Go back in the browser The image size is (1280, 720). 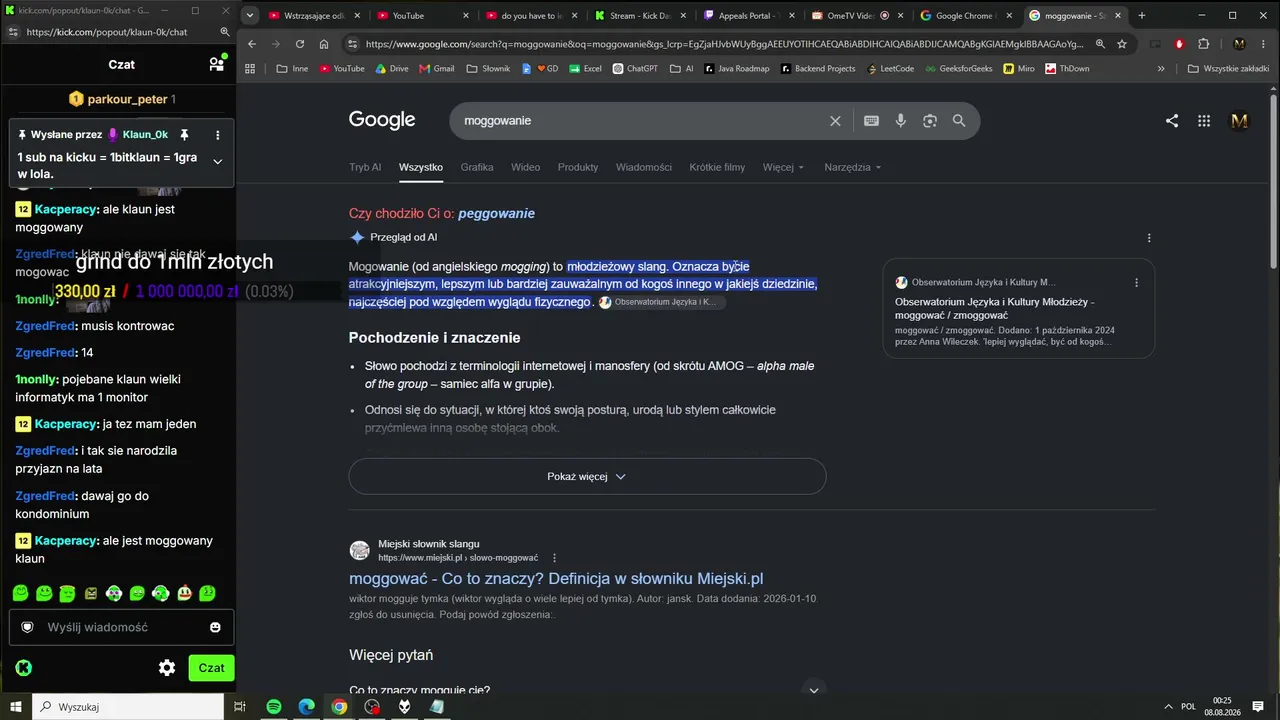(x=252, y=44)
